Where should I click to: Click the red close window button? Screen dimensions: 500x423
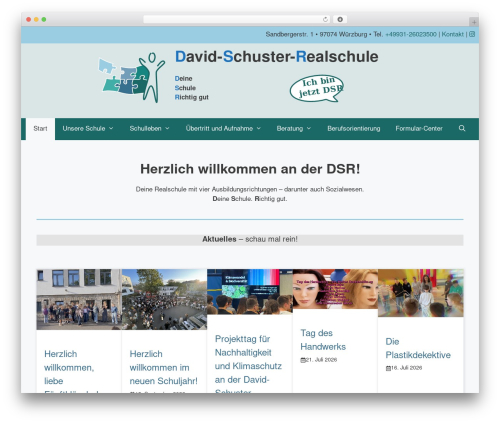click(29, 20)
